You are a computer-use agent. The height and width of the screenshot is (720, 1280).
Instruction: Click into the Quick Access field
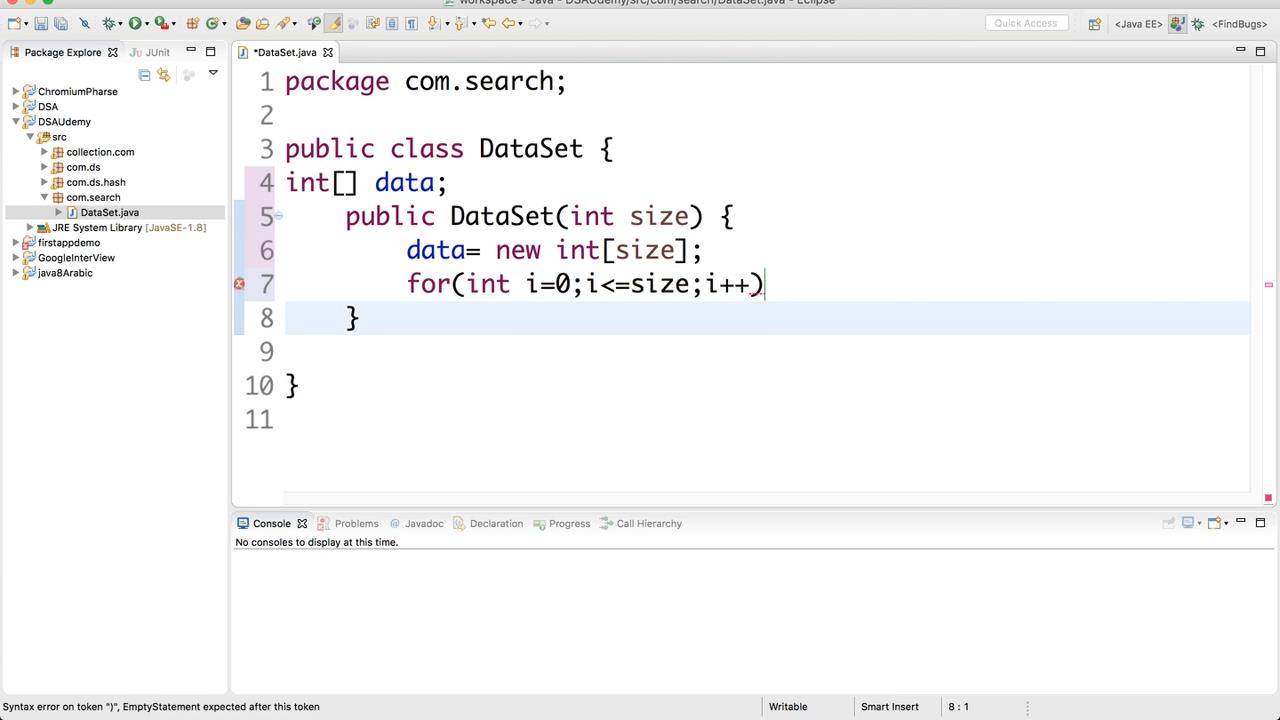1026,23
